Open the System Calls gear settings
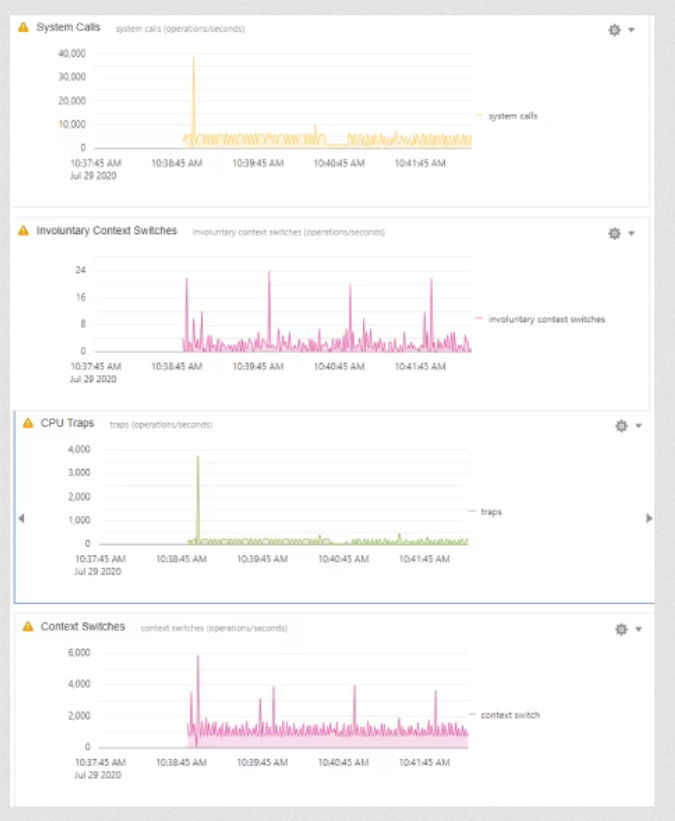This screenshot has width=675, height=821. click(615, 30)
